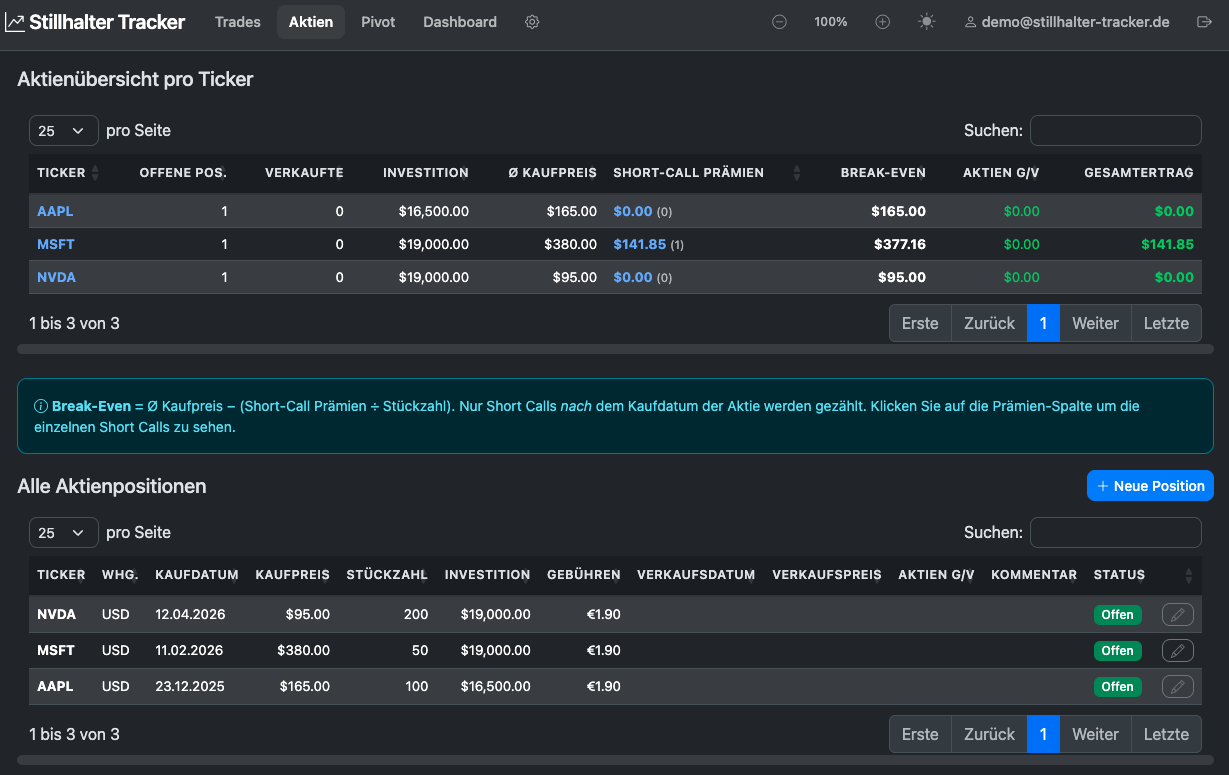The height and width of the screenshot is (775, 1229).
Task: Sort by Short-Call Prämien column
Action: 707,173
